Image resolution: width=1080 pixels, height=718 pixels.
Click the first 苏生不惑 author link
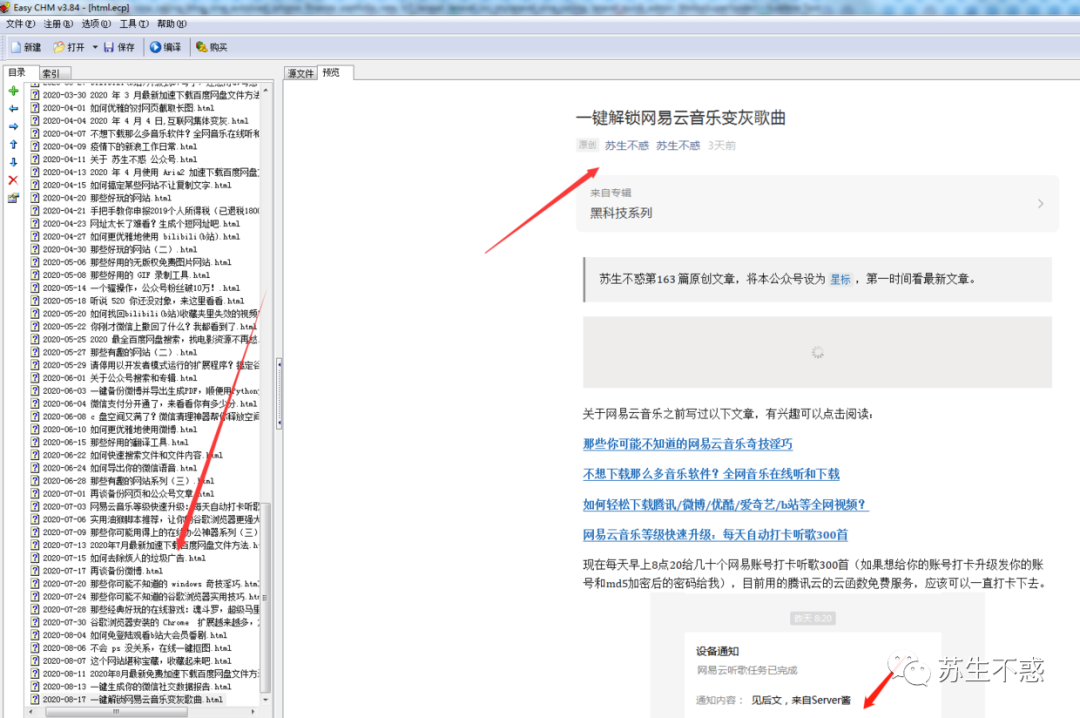tap(627, 145)
